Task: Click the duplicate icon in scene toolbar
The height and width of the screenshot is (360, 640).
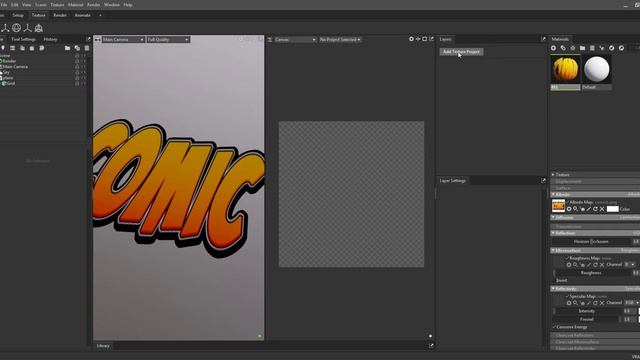Action: coord(77,48)
